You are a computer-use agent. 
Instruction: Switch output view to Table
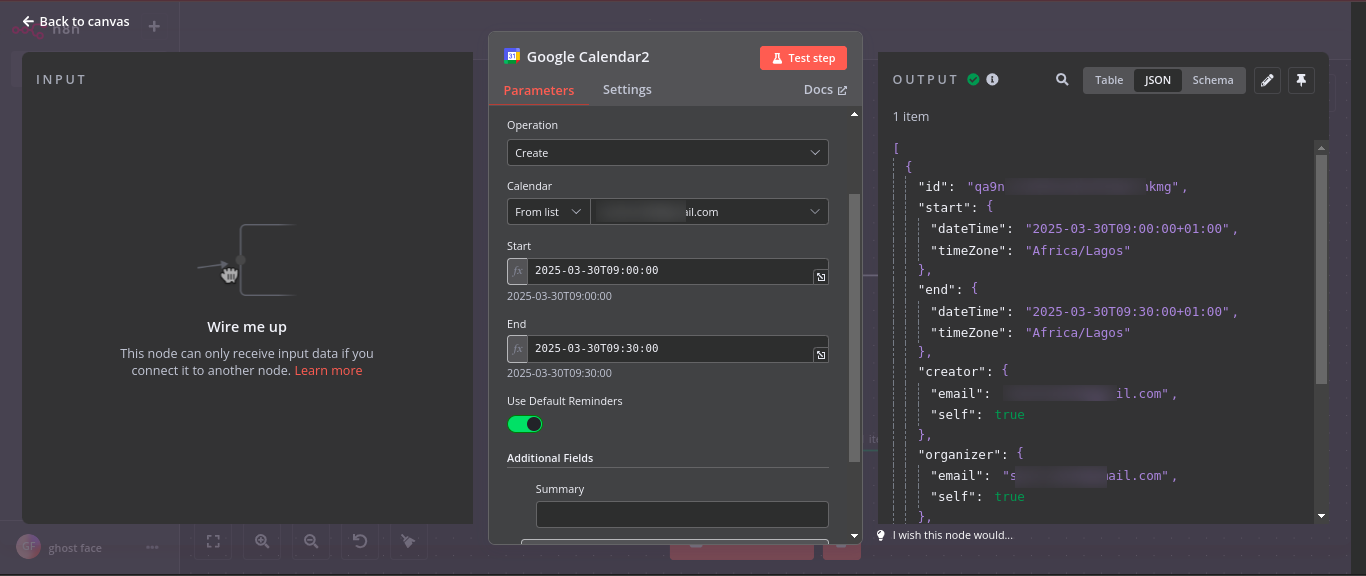click(x=1109, y=80)
